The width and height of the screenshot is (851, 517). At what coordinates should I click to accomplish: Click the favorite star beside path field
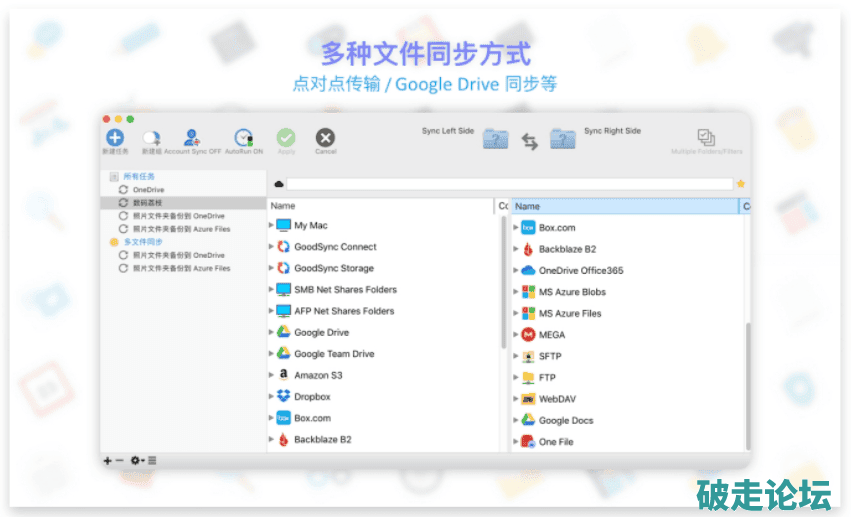pyautogui.click(x=741, y=184)
